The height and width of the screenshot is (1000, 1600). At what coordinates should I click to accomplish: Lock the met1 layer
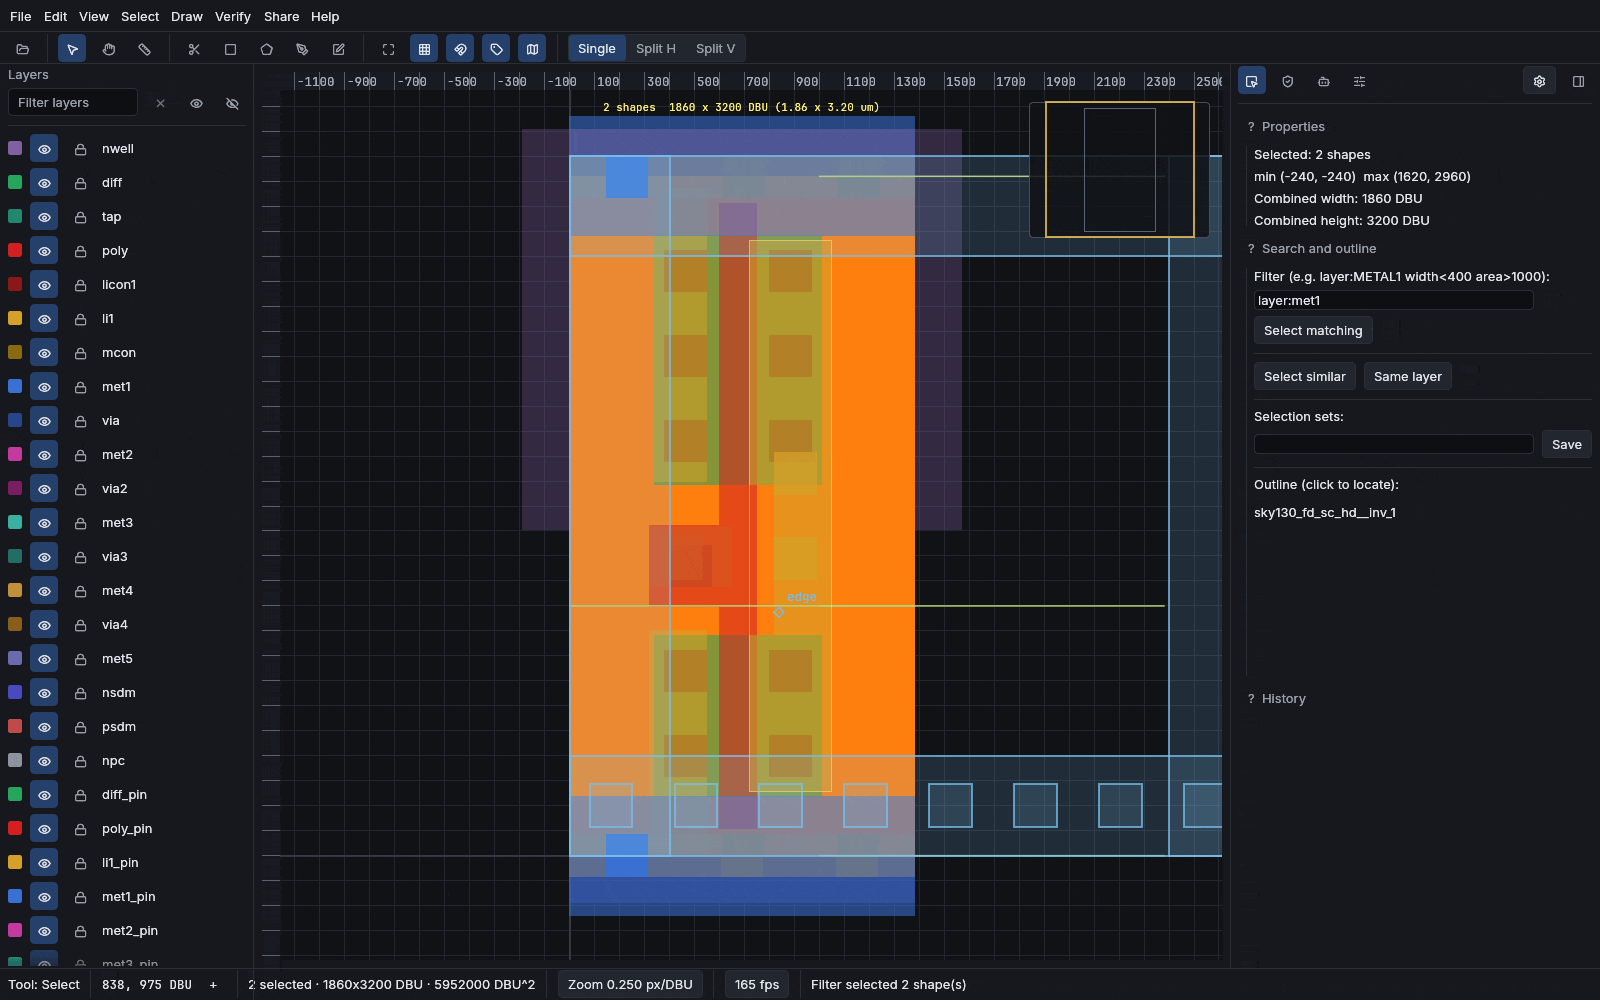click(81, 387)
